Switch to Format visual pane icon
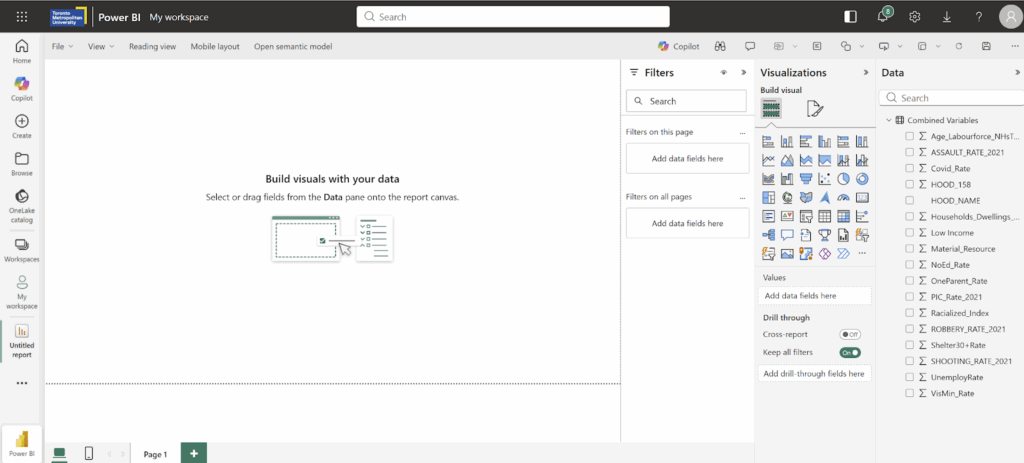Screen dimensions: 1024x463 815,109
